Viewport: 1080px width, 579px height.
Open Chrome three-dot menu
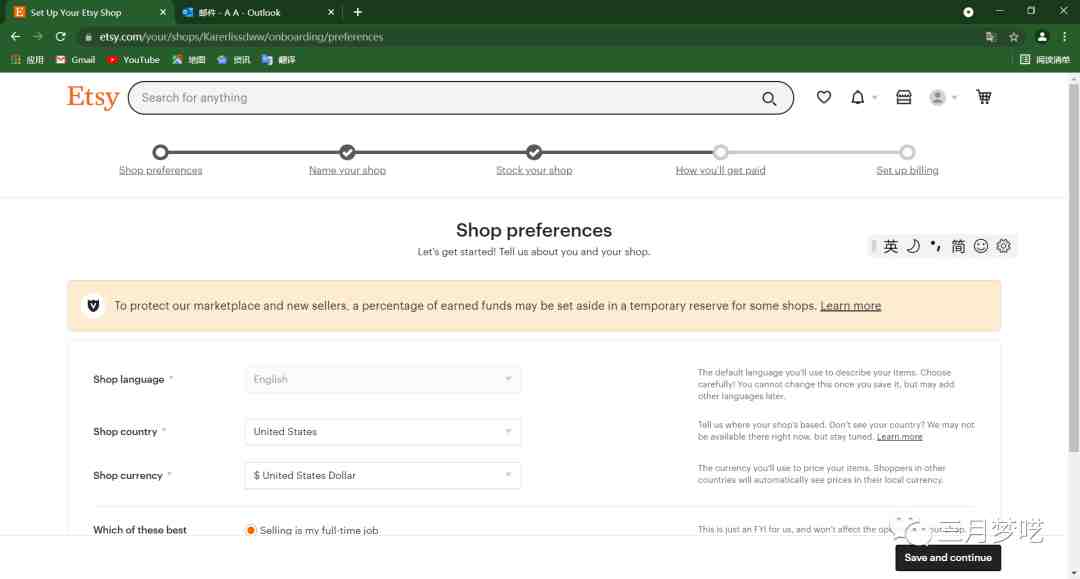point(1065,37)
